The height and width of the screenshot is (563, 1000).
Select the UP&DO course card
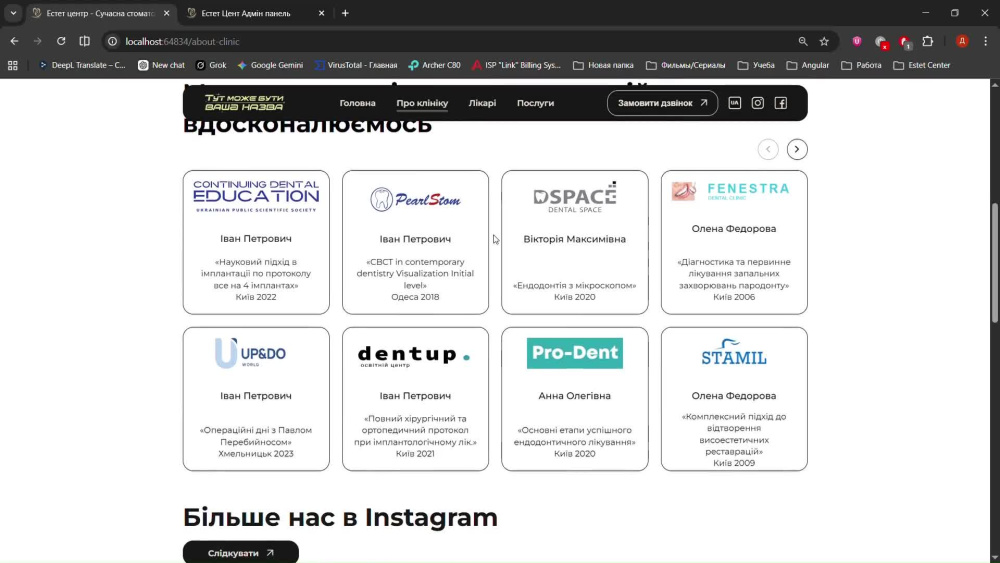[x=256, y=399]
